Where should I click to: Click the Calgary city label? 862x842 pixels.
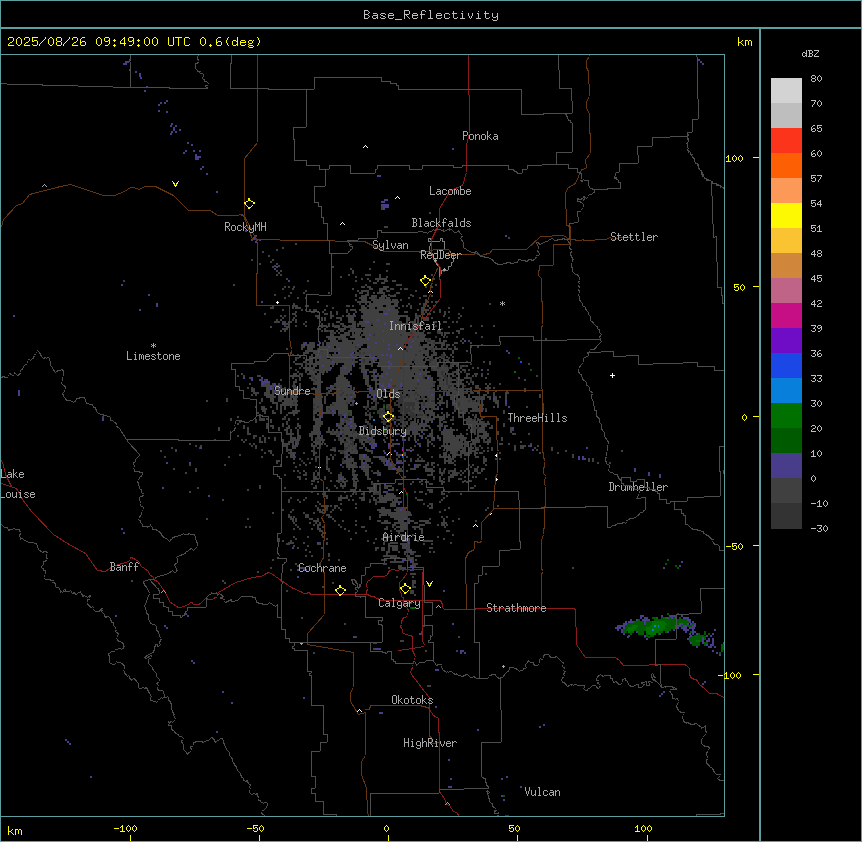(399, 603)
